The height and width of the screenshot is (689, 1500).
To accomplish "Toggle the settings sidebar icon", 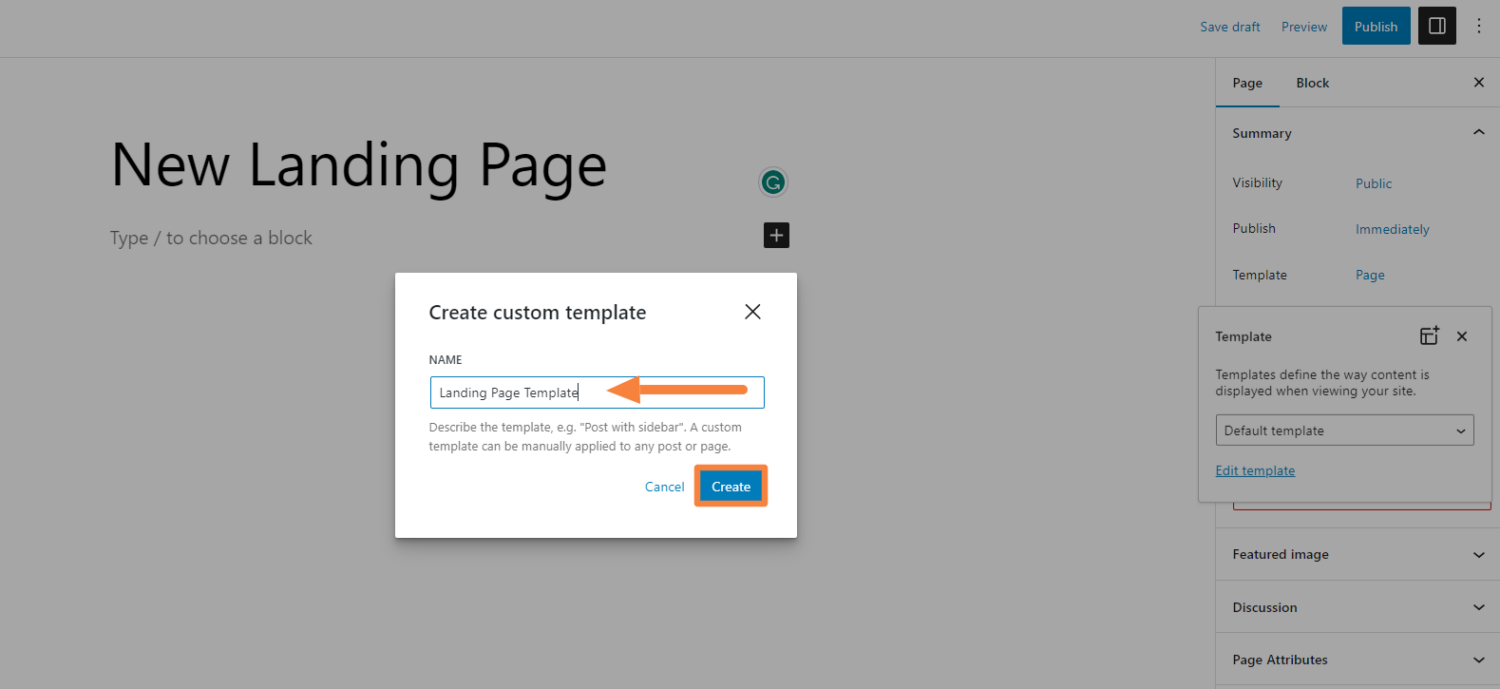I will pyautogui.click(x=1437, y=27).
